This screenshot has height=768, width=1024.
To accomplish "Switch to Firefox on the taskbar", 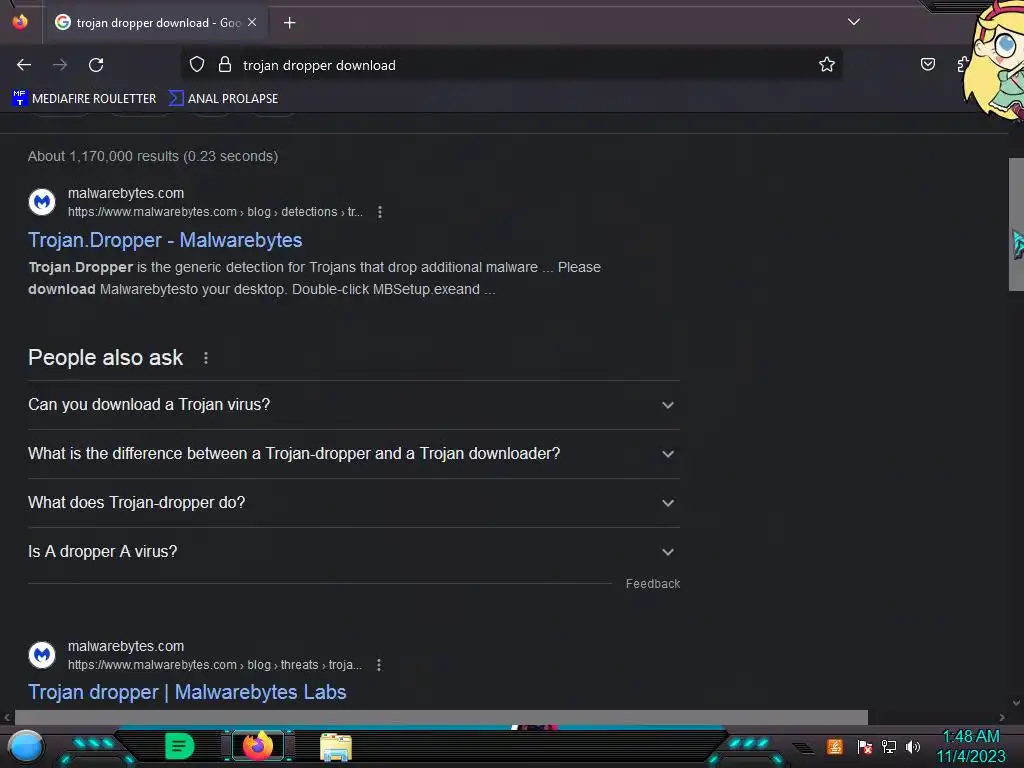I will (258, 746).
